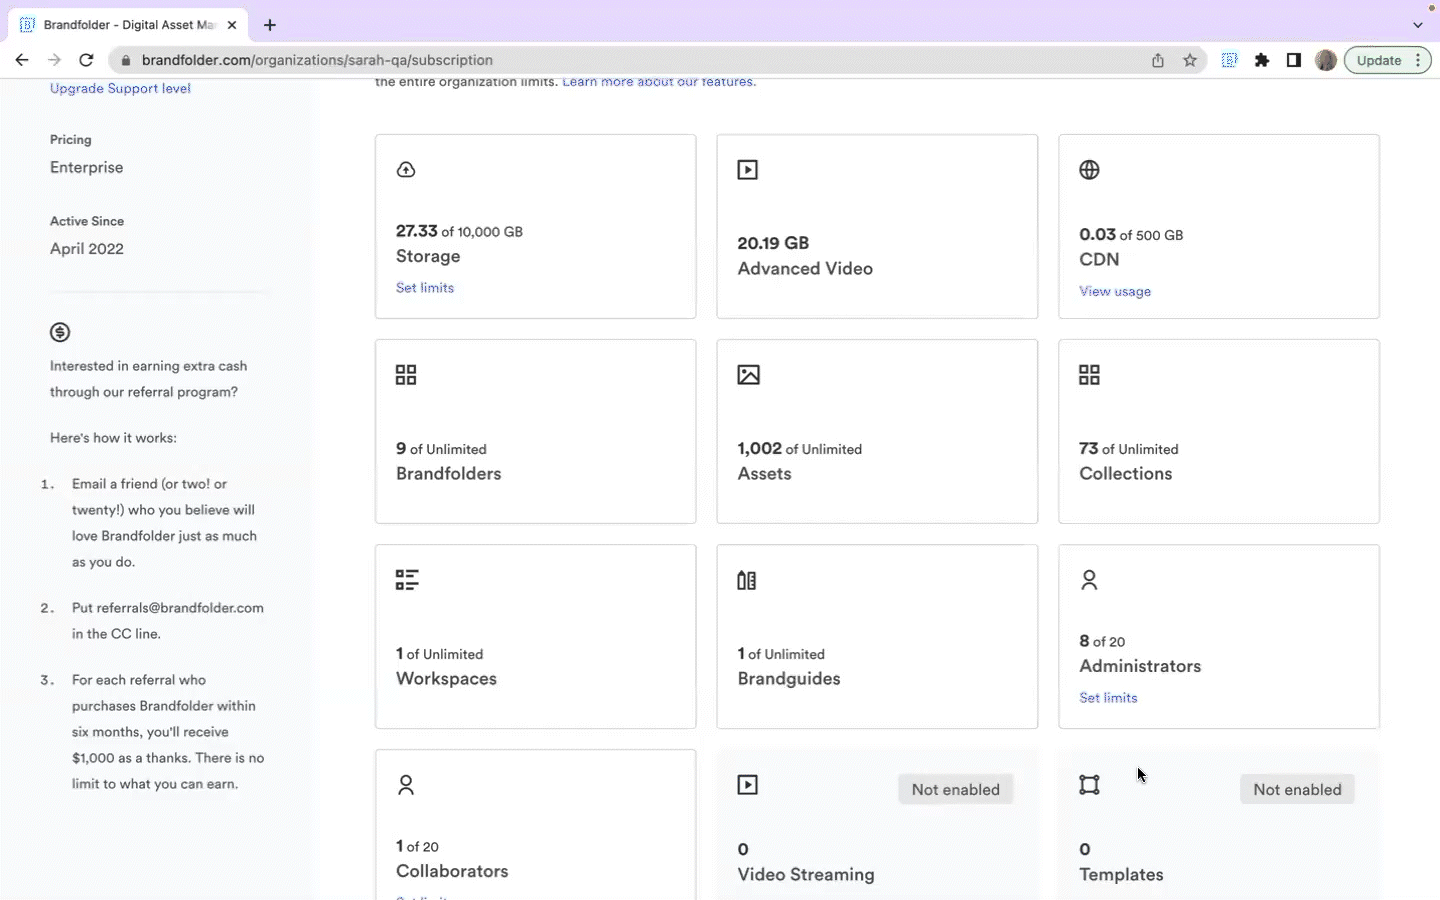The height and width of the screenshot is (900, 1440).
Task: Click the Brandfolders grid icon
Action: (x=406, y=375)
